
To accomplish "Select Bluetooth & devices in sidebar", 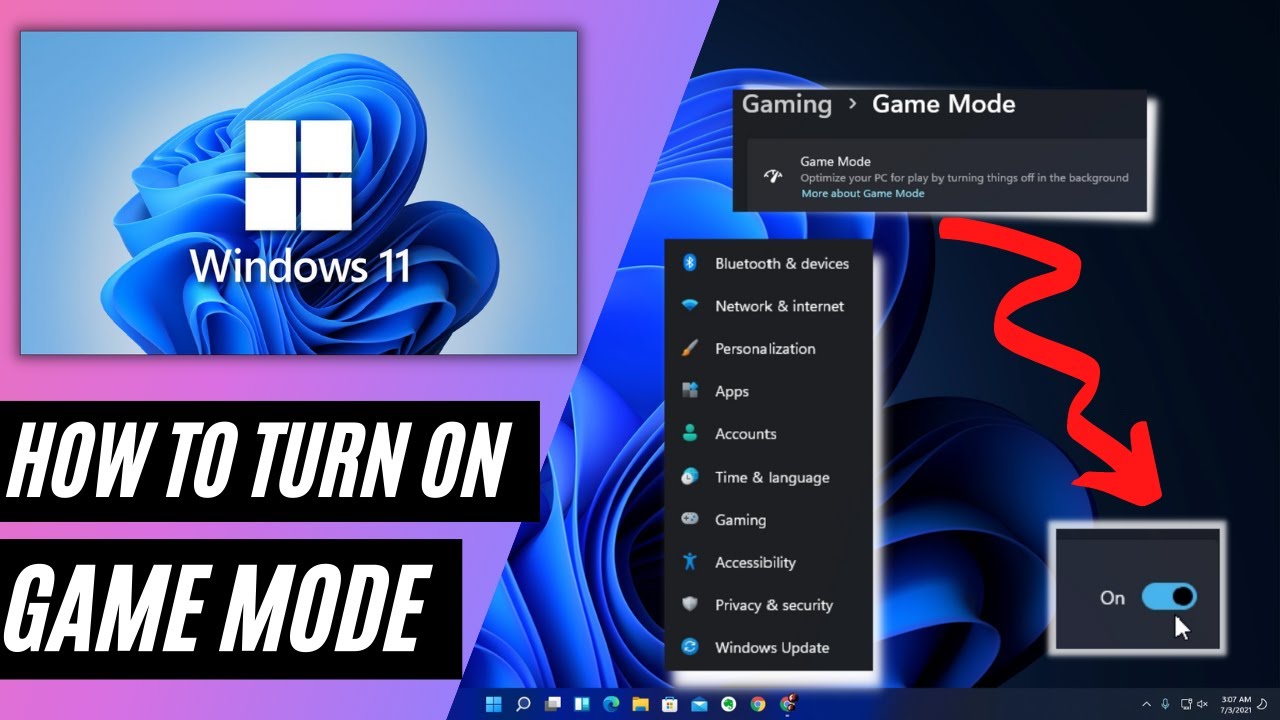I will [781, 264].
